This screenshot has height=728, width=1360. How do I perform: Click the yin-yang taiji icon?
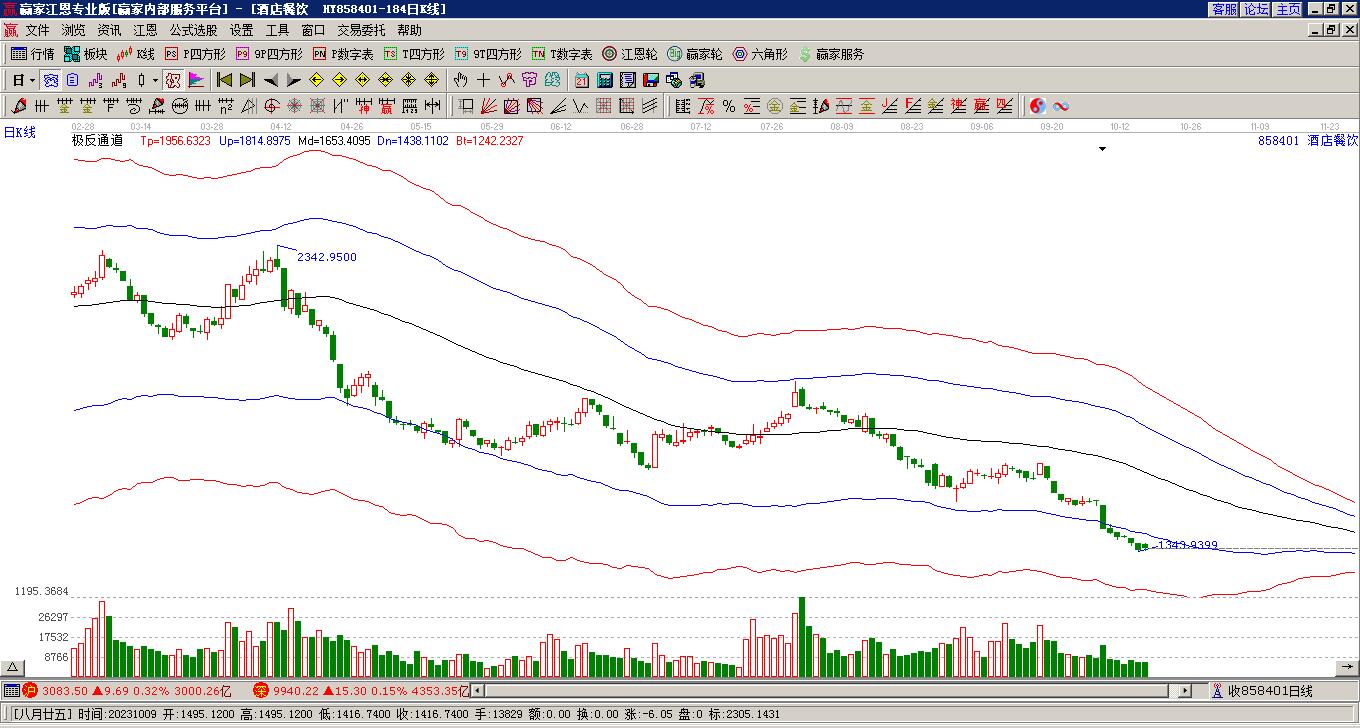click(x=1038, y=106)
